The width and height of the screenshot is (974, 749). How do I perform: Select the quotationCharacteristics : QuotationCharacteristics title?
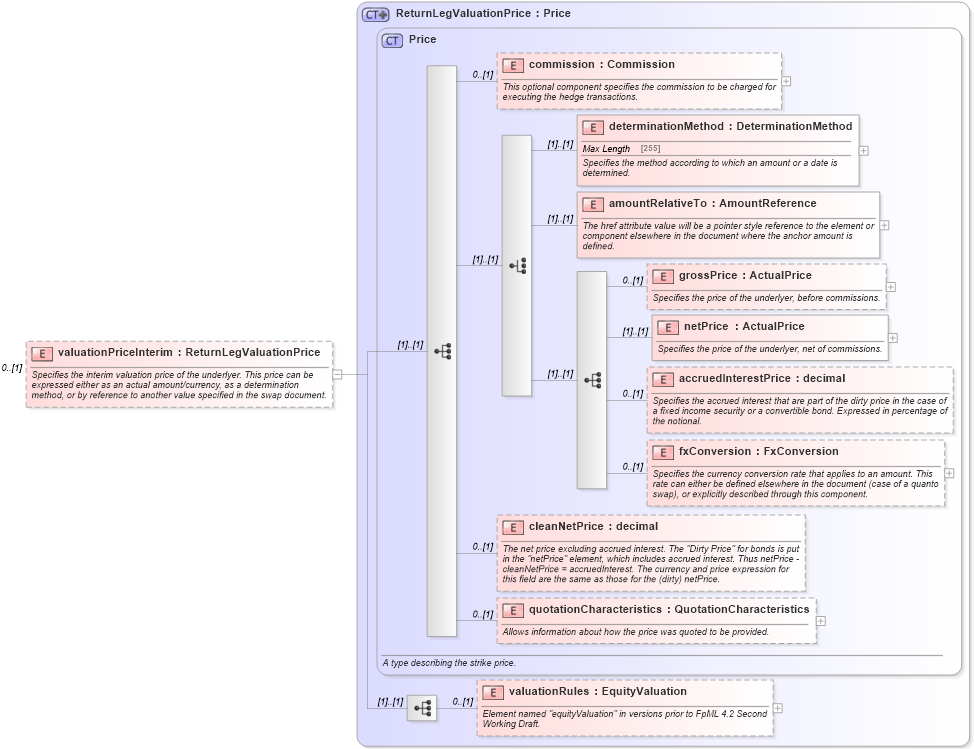click(x=669, y=610)
